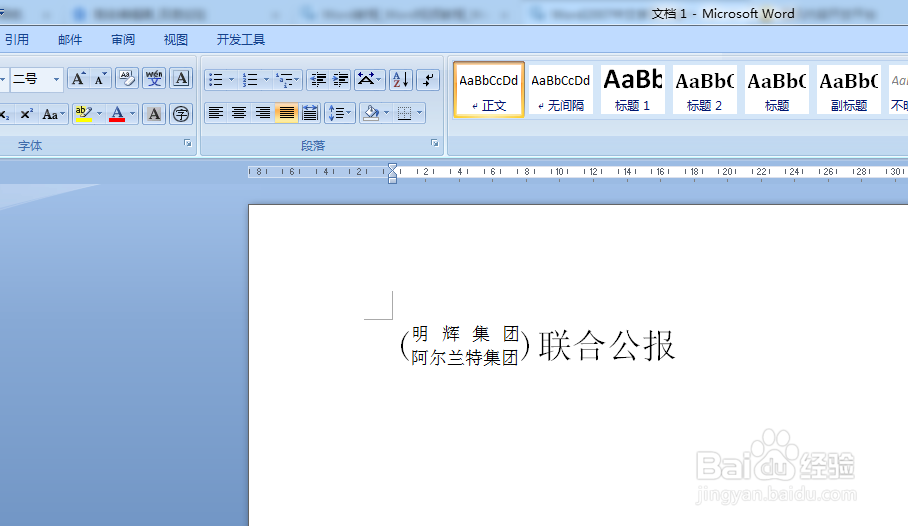
Task: Open the Change Case (Aa) menu
Action: [53, 114]
